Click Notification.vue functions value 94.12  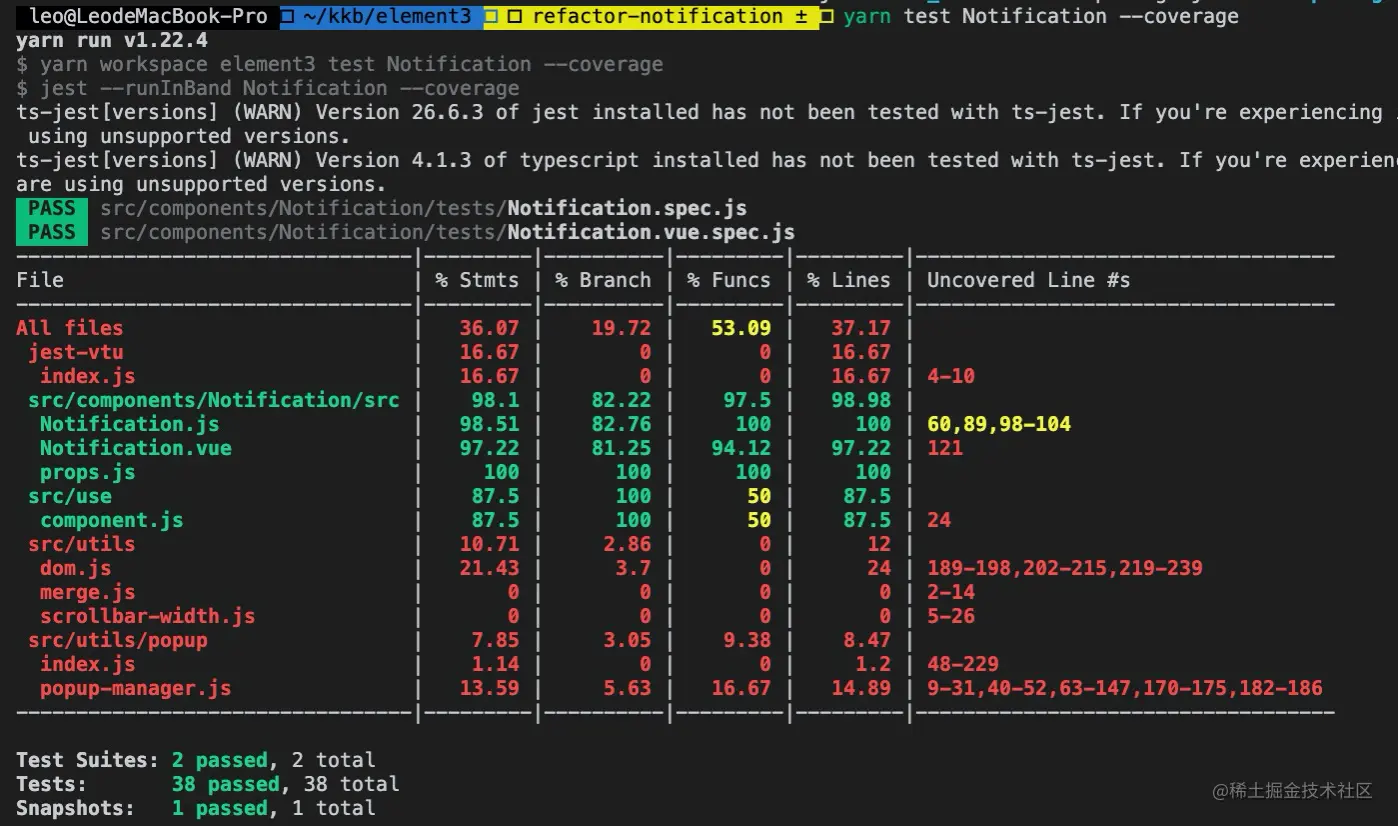[741, 448]
